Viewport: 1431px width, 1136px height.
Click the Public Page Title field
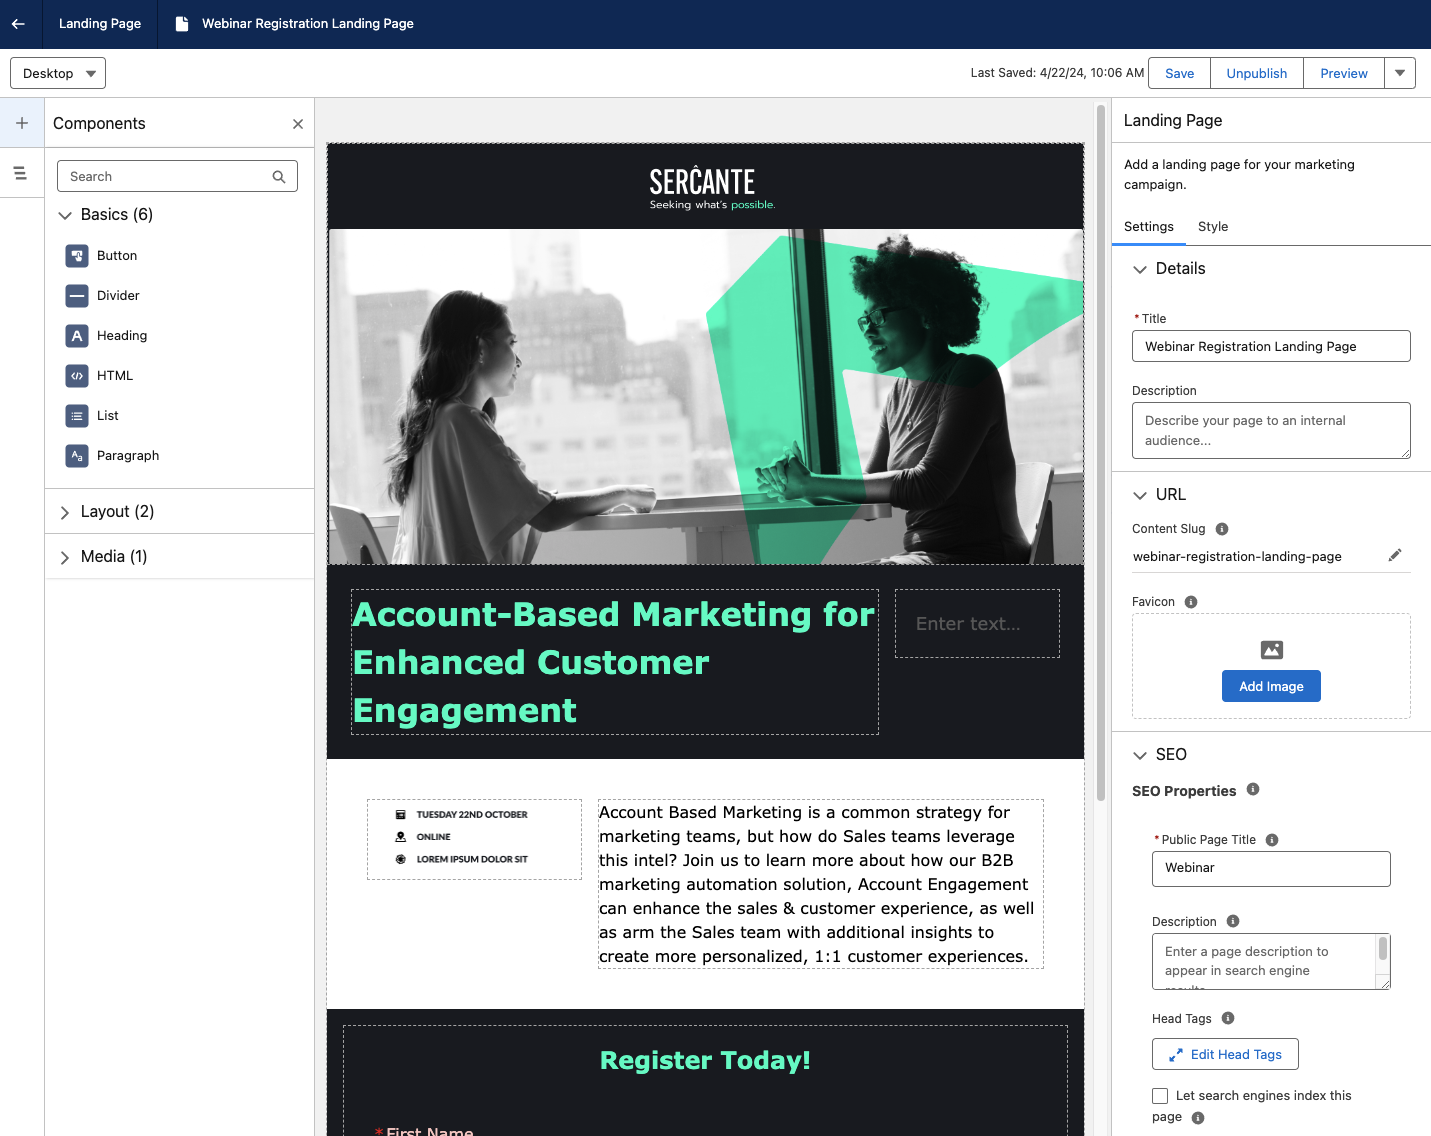1271,868
